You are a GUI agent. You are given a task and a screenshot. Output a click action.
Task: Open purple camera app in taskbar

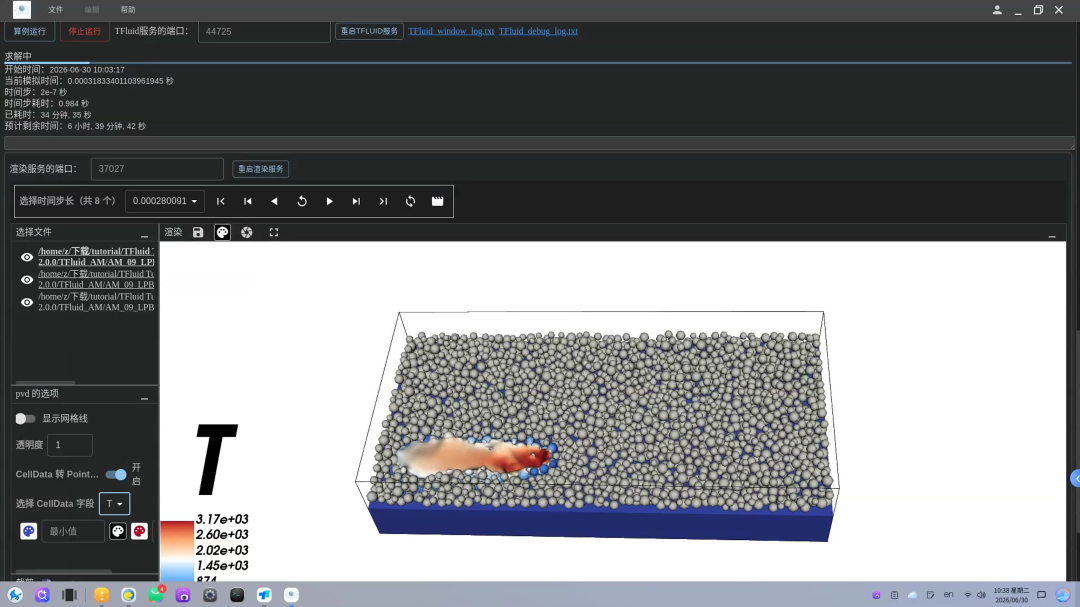click(x=183, y=595)
